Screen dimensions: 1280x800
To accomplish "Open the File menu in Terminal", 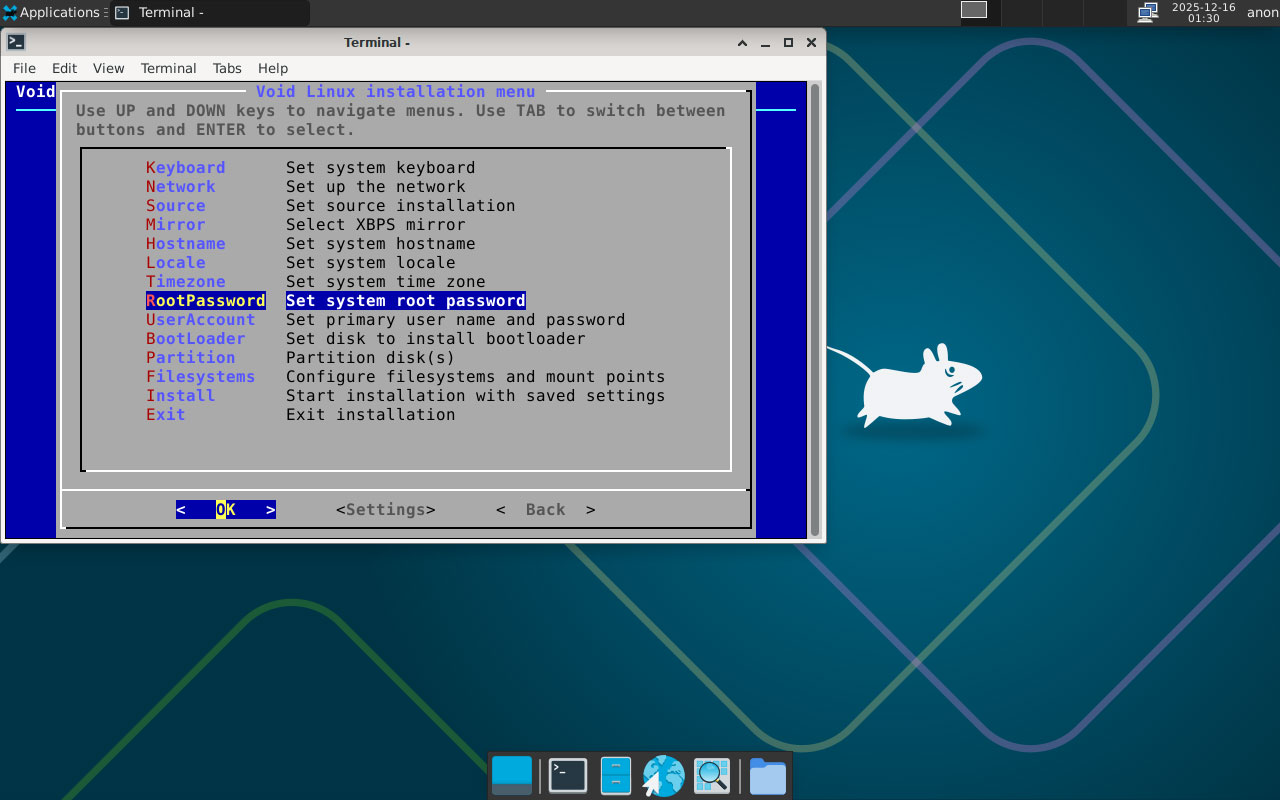I will pyautogui.click(x=24, y=68).
